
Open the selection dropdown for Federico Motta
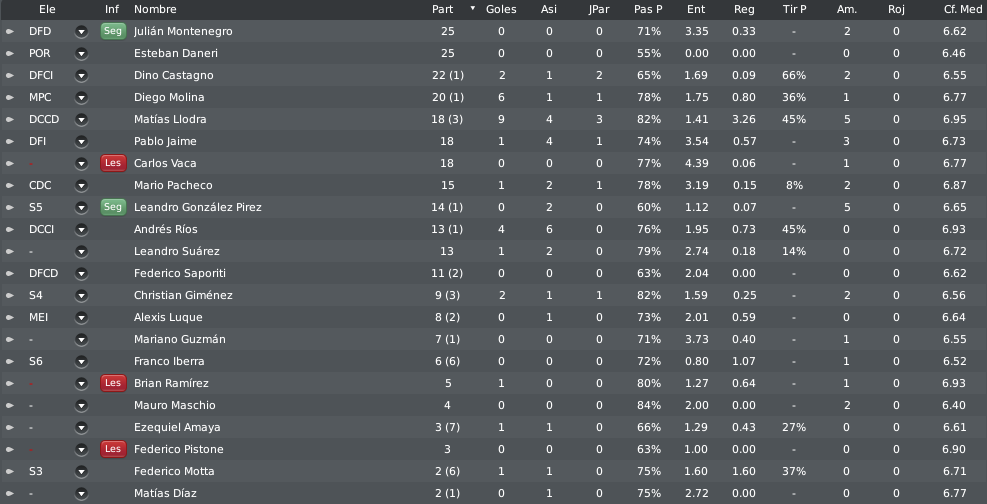point(81,472)
